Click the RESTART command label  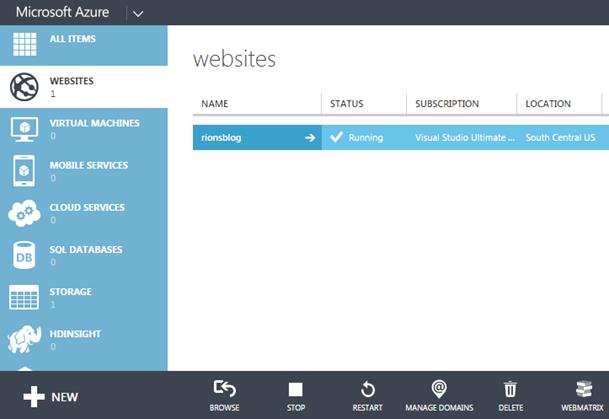pyautogui.click(x=367, y=408)
